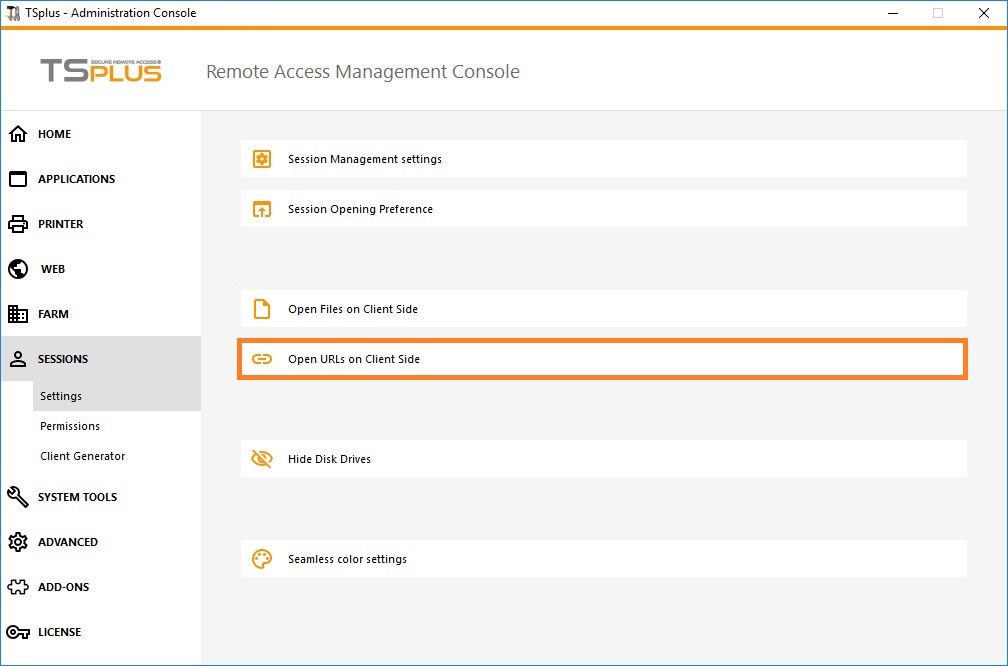Go to Permissions under Sessions
Screen dimensions: 1008x666
point(70,426)
